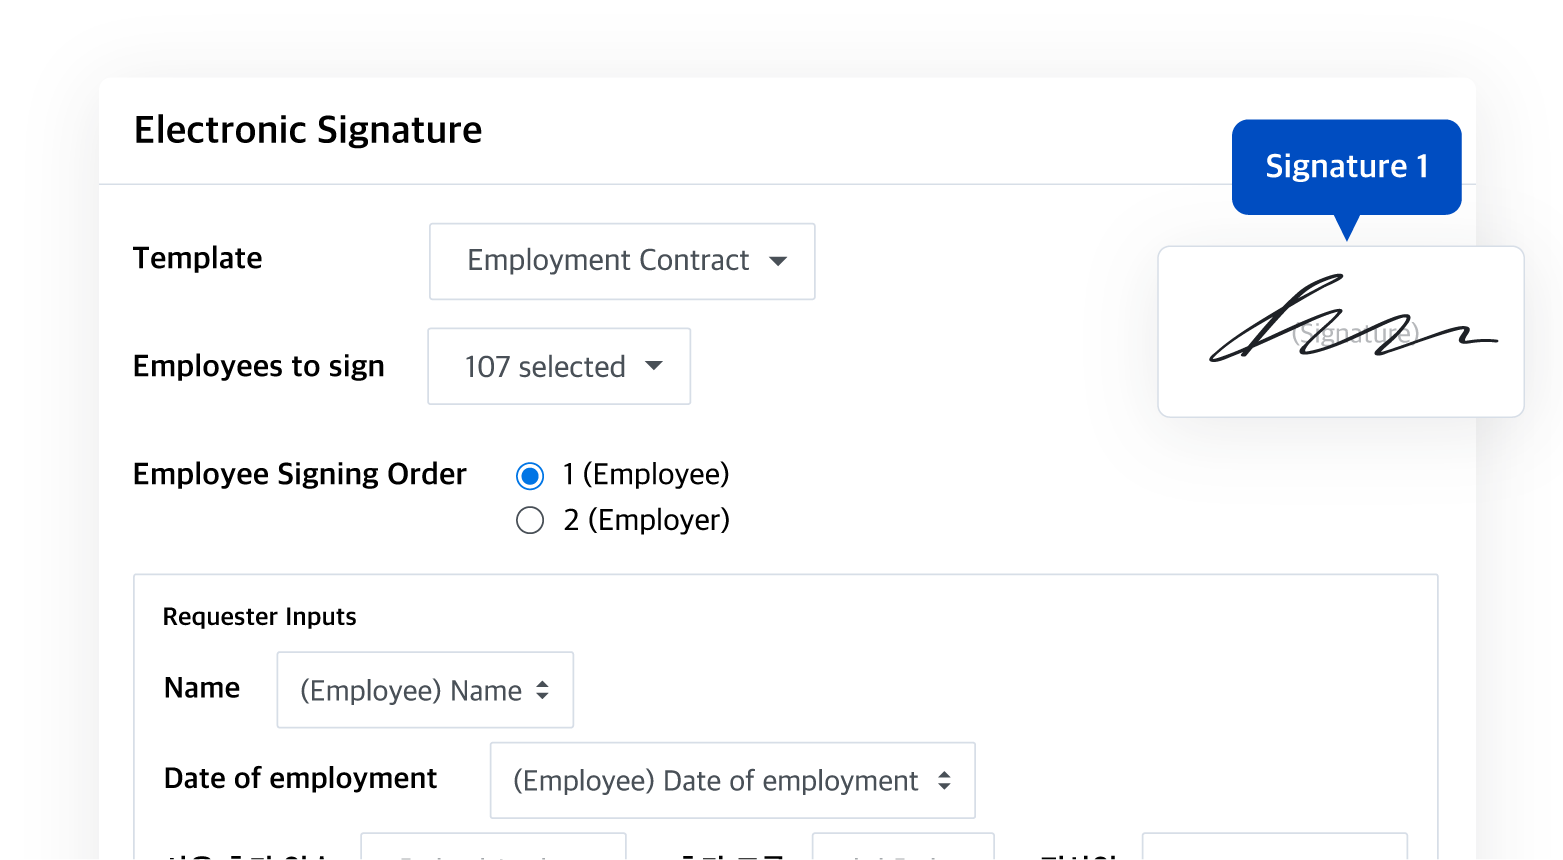
Task: Click the Employees to sign label
Action: point(259,366)
